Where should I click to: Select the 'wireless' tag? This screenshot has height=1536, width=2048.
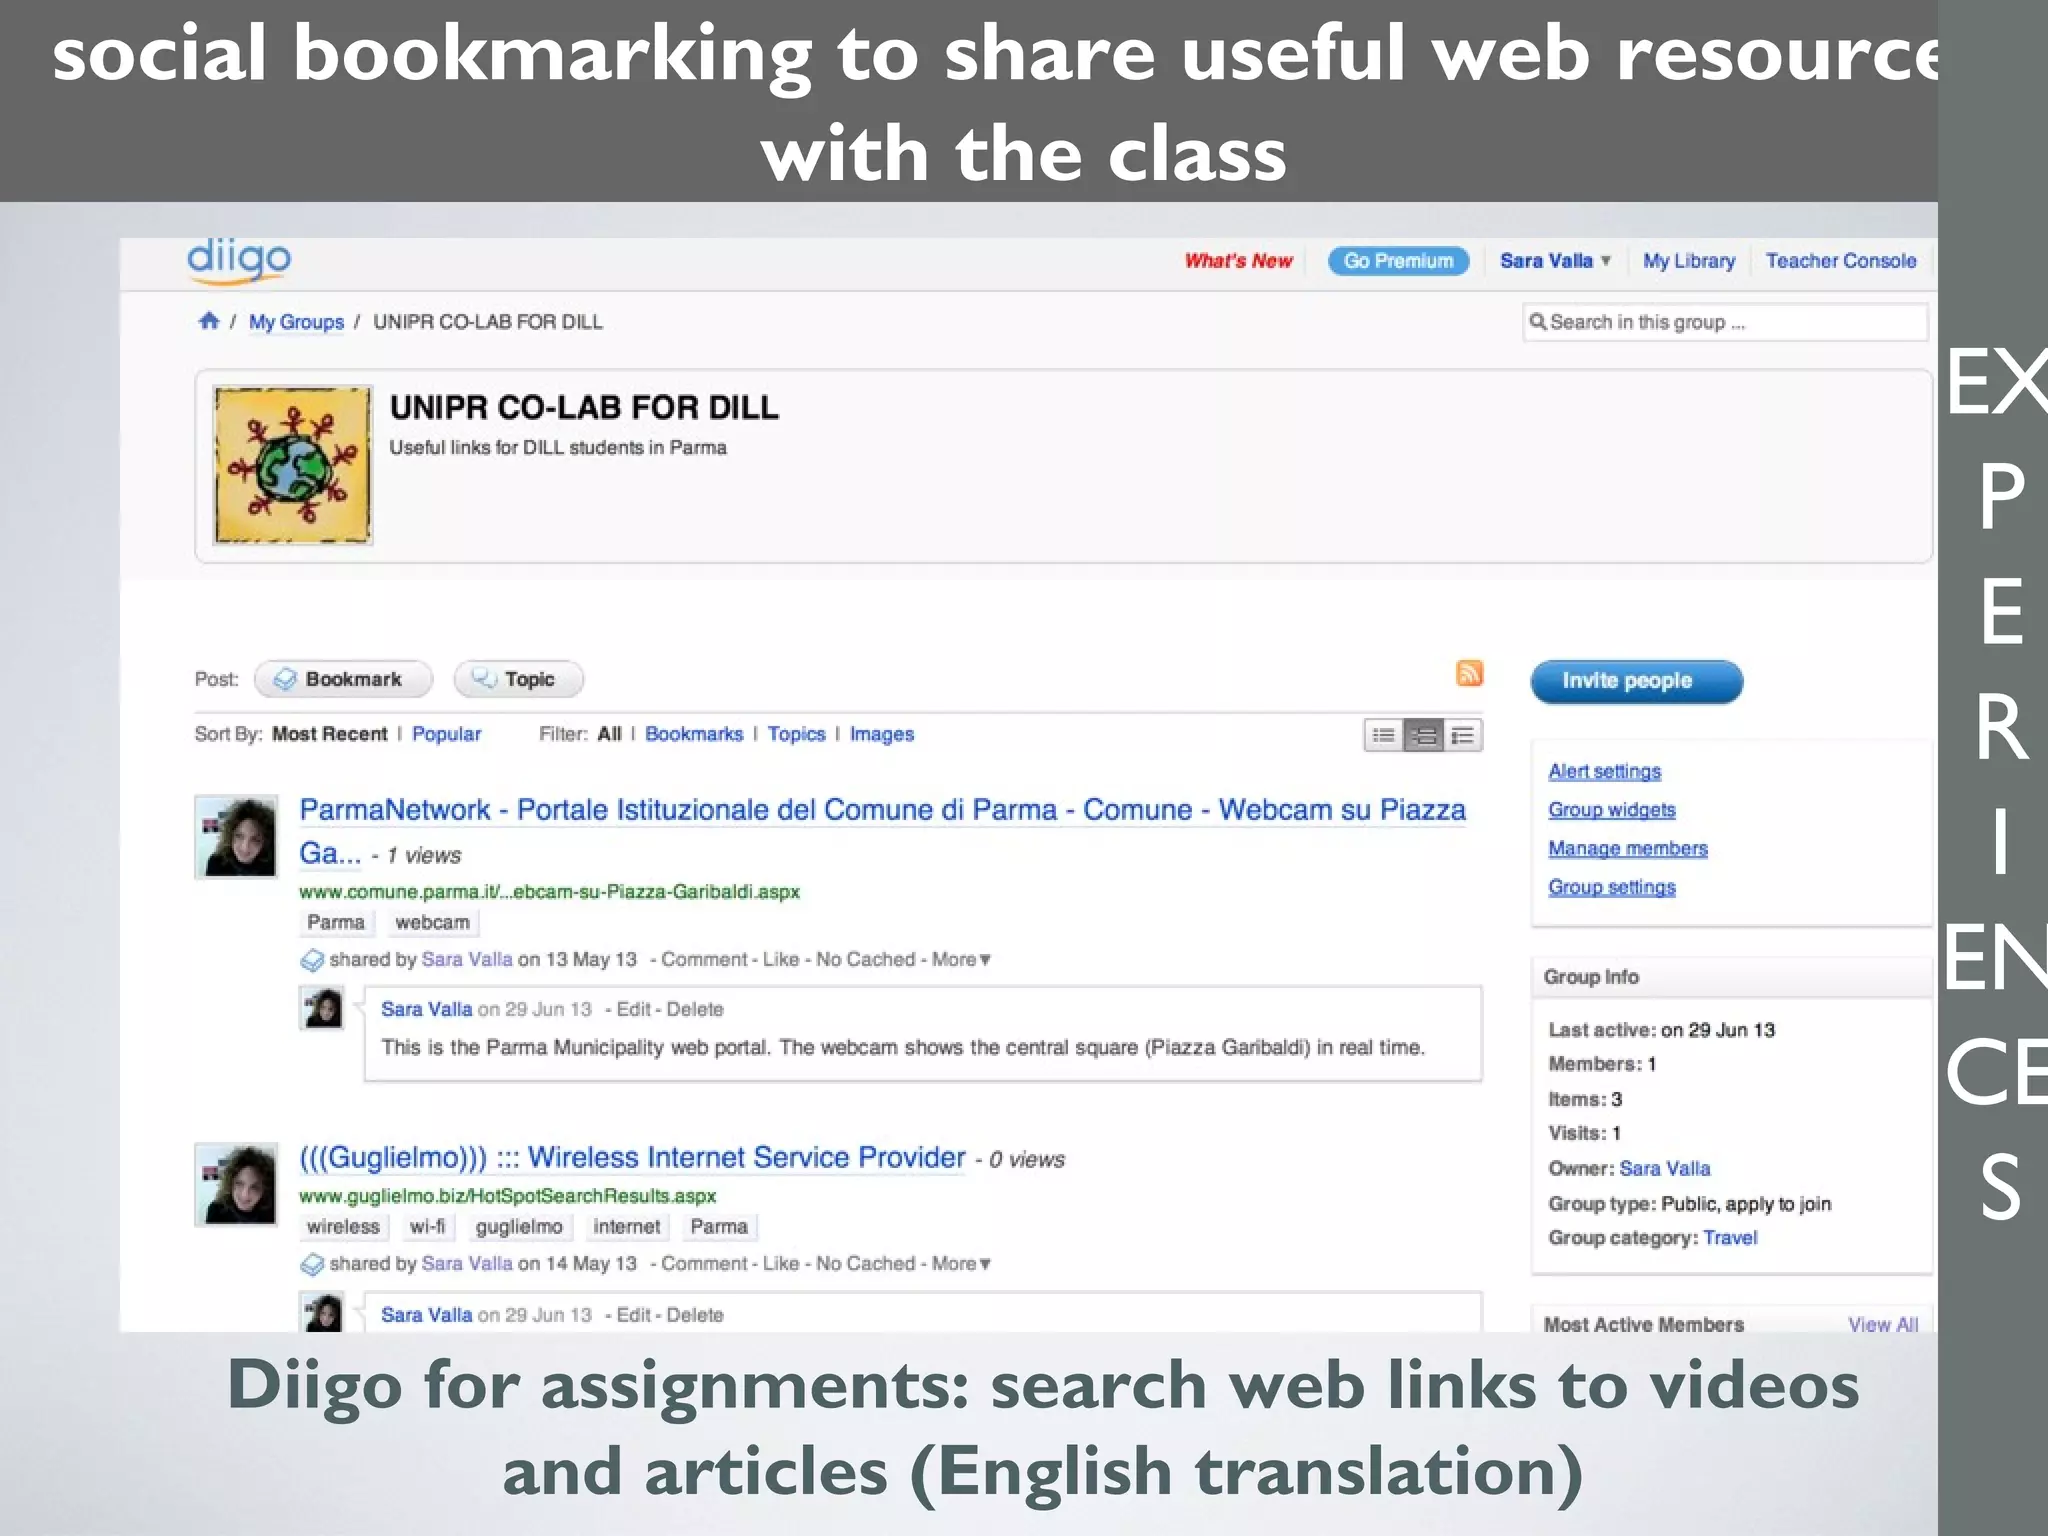[343, 1227]
